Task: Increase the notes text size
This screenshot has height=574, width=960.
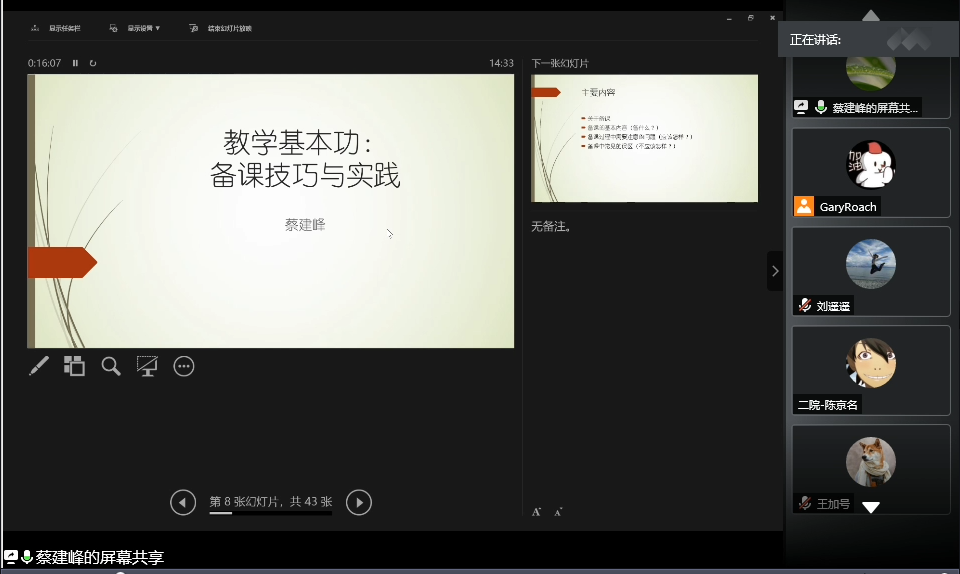Action: tap(536, 512)
